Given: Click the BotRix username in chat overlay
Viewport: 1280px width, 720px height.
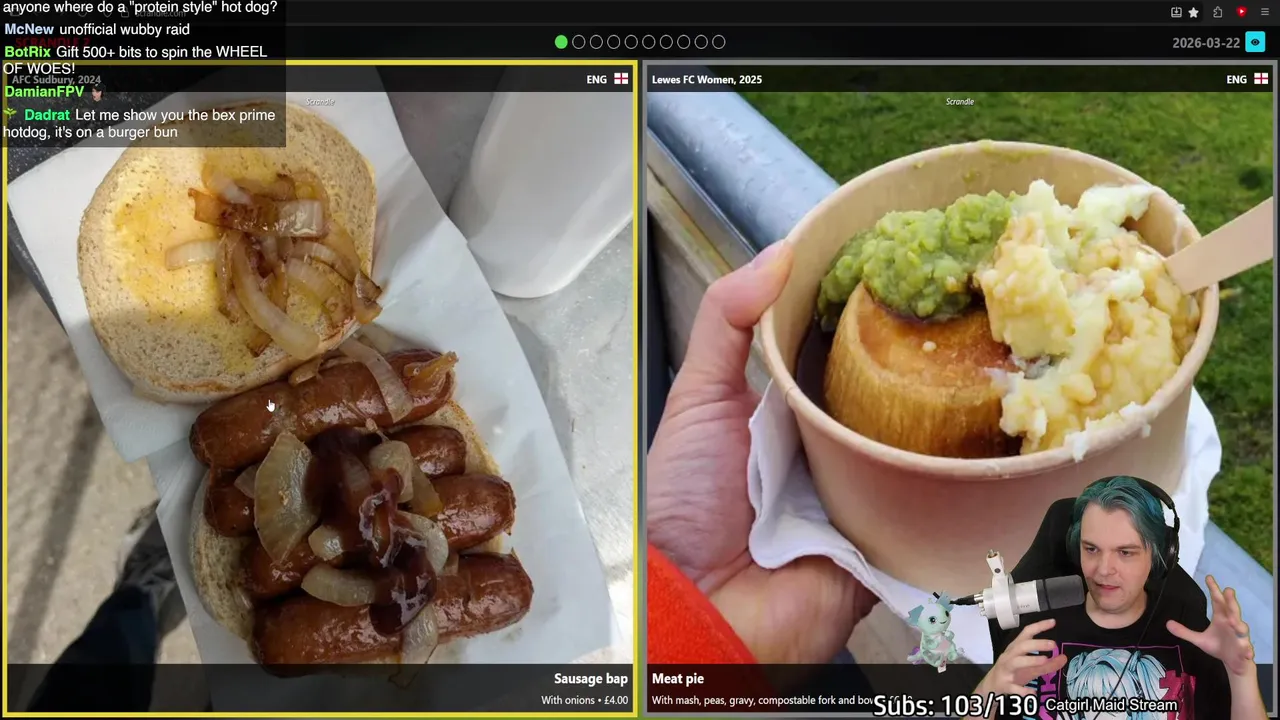Looking at the screenshot, I should pos(27,52).
